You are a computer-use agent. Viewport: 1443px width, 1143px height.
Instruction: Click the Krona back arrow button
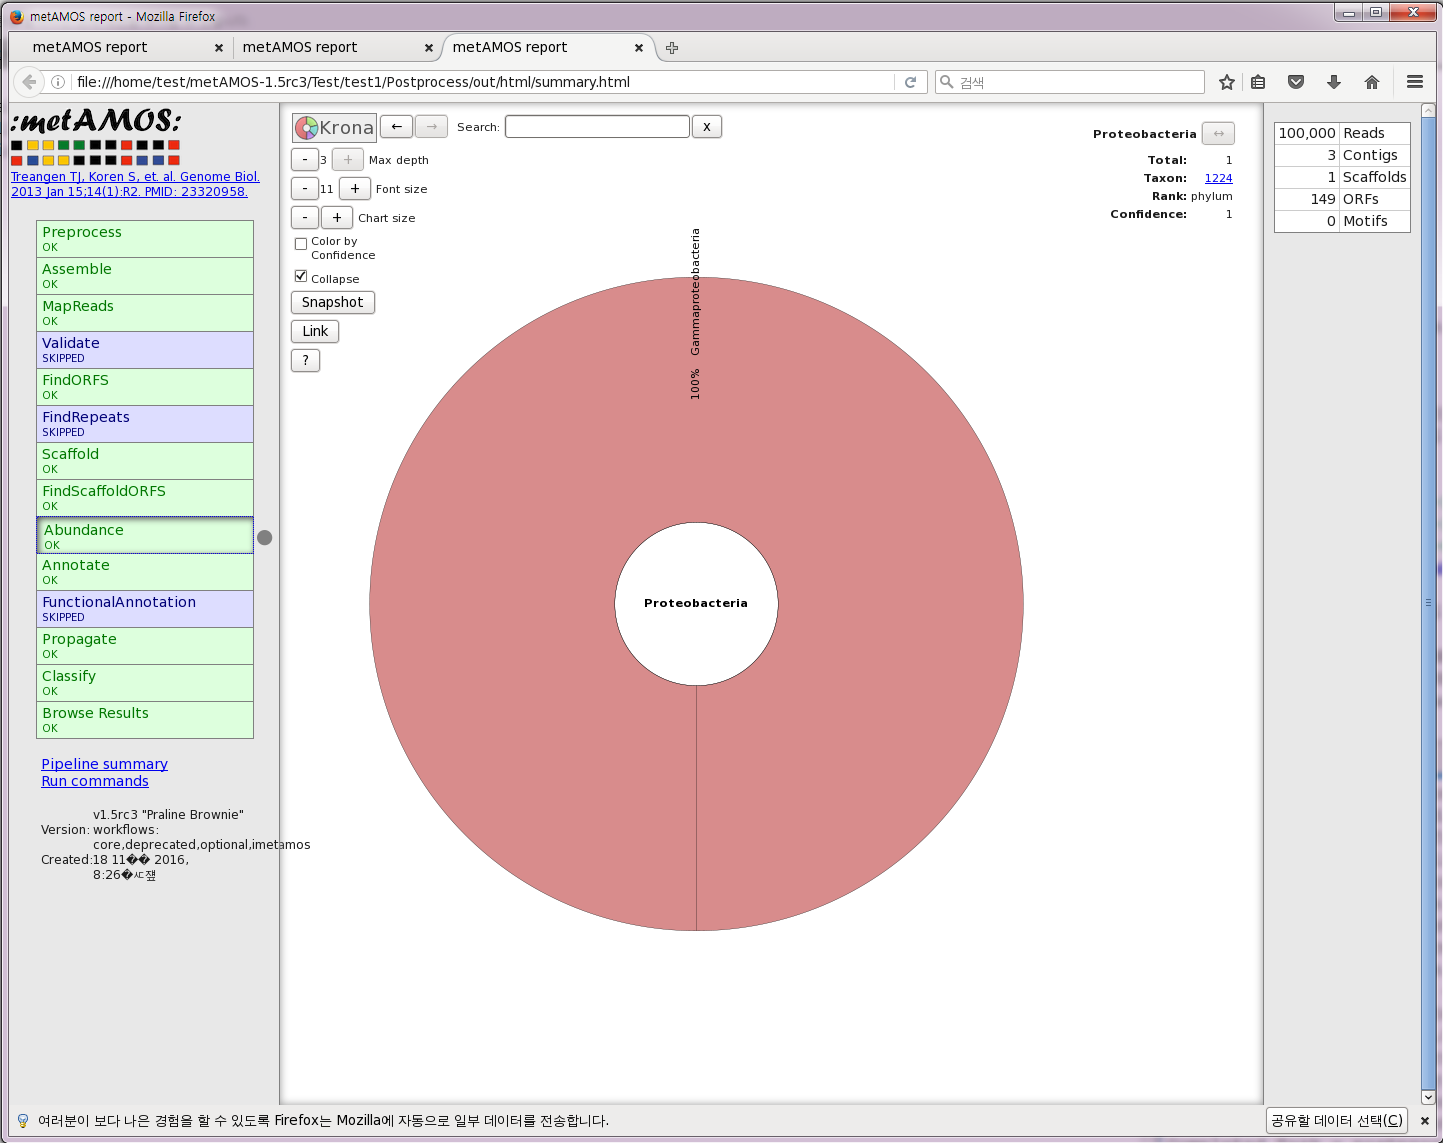coord(396,127)
